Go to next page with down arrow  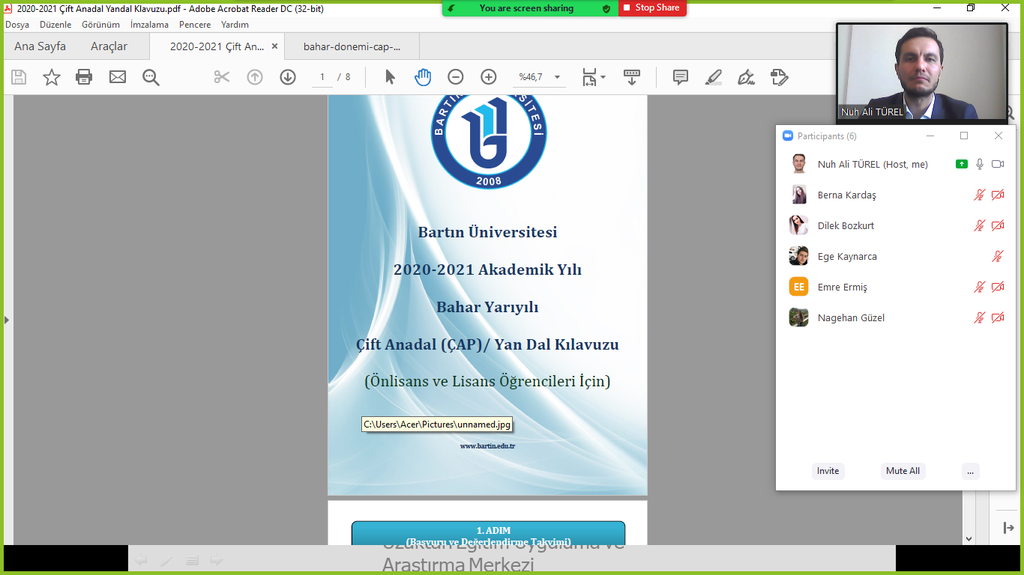click(x=288, y=77)
